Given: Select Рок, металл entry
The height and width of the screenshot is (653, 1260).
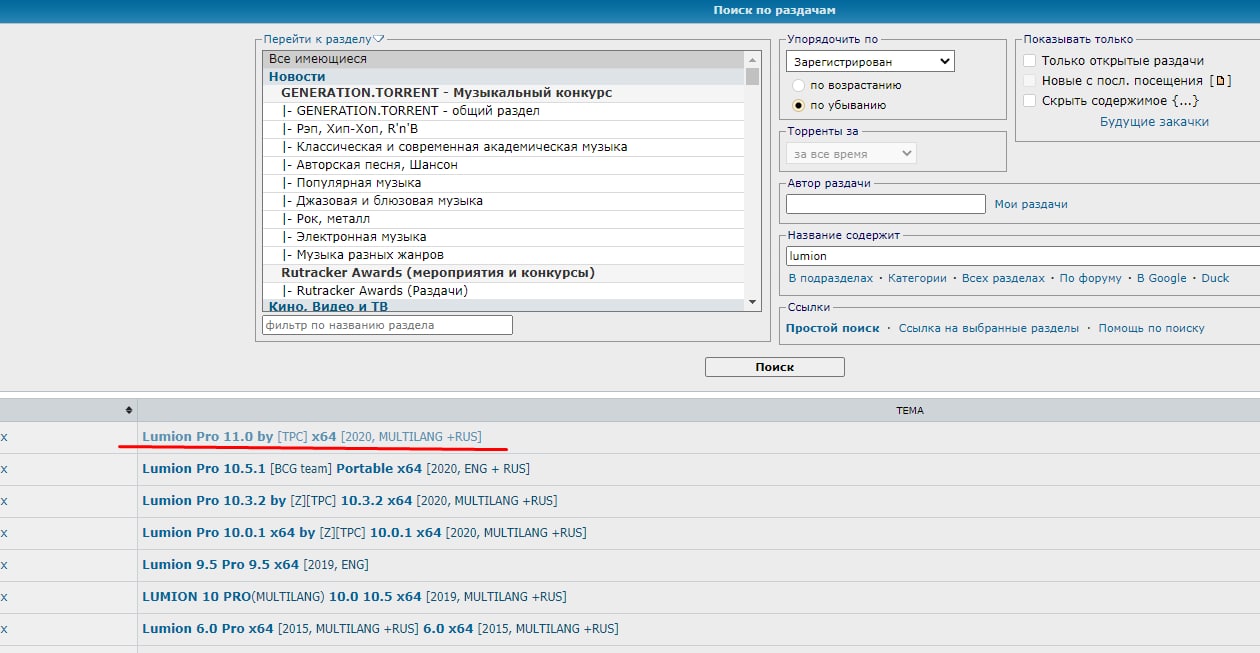Looking at the screenshot, I should tap(504, 219).
